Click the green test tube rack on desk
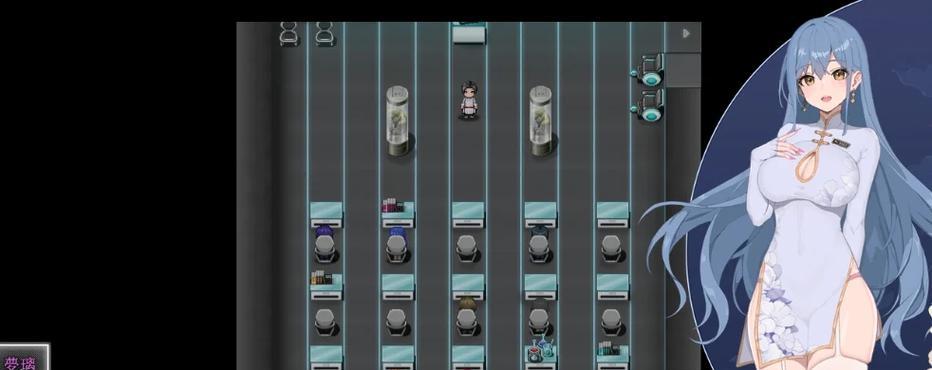The height and width of the screenshot is (370, 932). pyautogui.click(x=609, y=349)
